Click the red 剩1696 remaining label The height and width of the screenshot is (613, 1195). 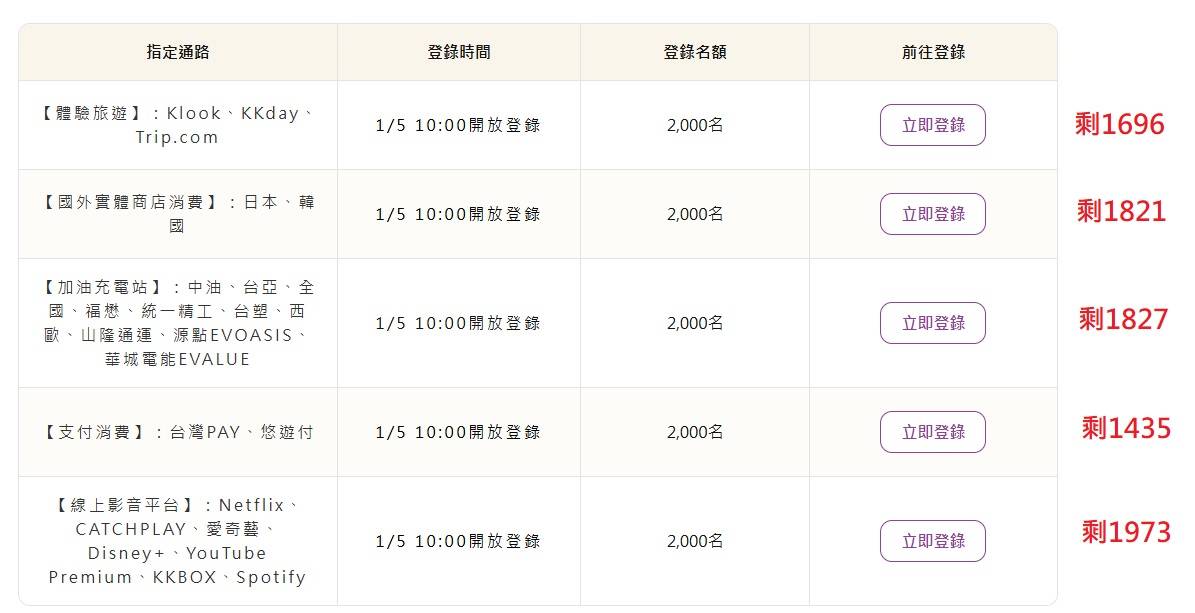click(1120, 125)
